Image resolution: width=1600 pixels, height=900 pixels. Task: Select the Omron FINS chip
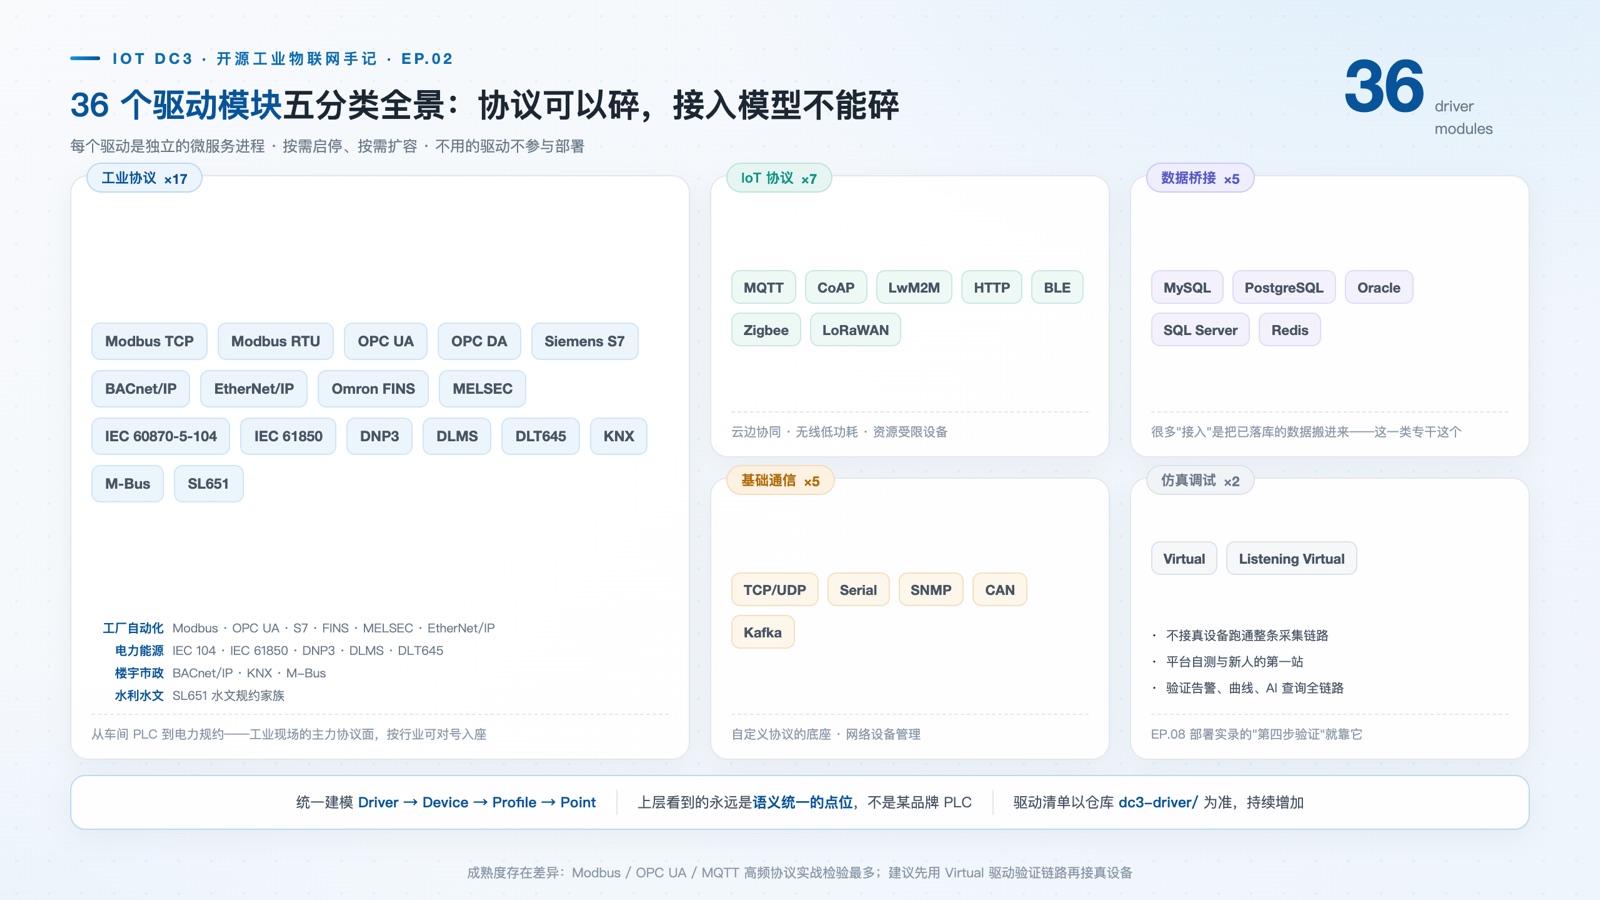pos(373,389)
